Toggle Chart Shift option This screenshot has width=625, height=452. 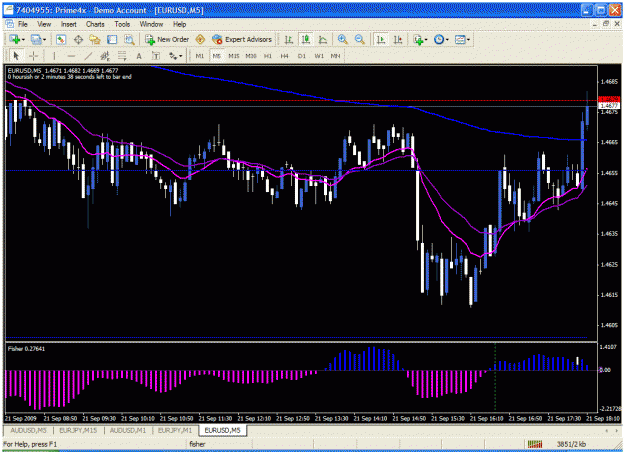398,39
